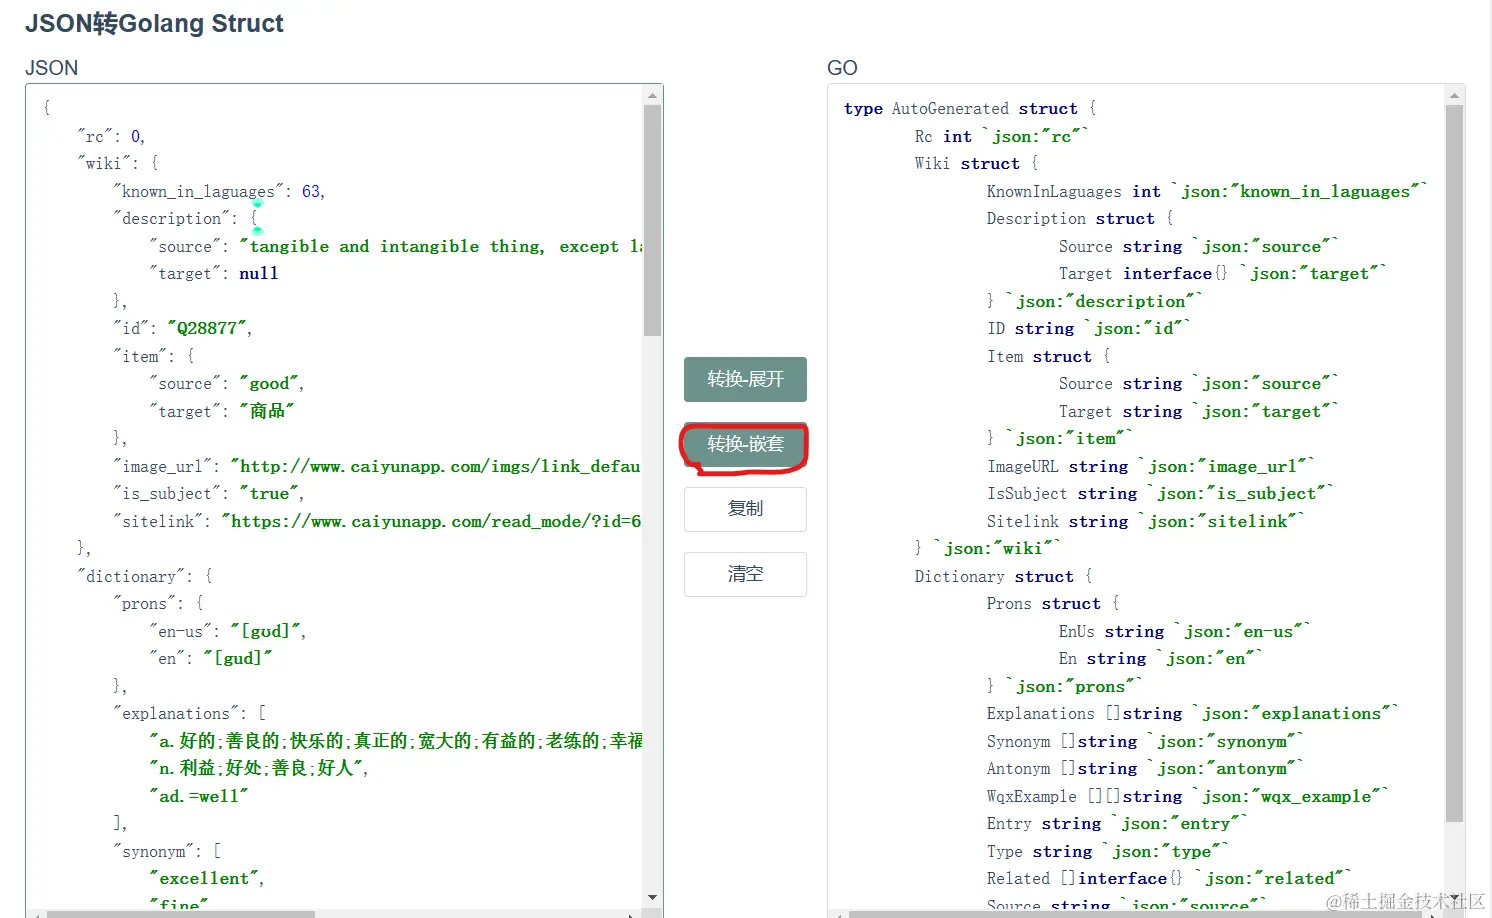Click the page title "JSON转Golang Struct"
This screenshot has width=1492, height=918.
(154, 24)
